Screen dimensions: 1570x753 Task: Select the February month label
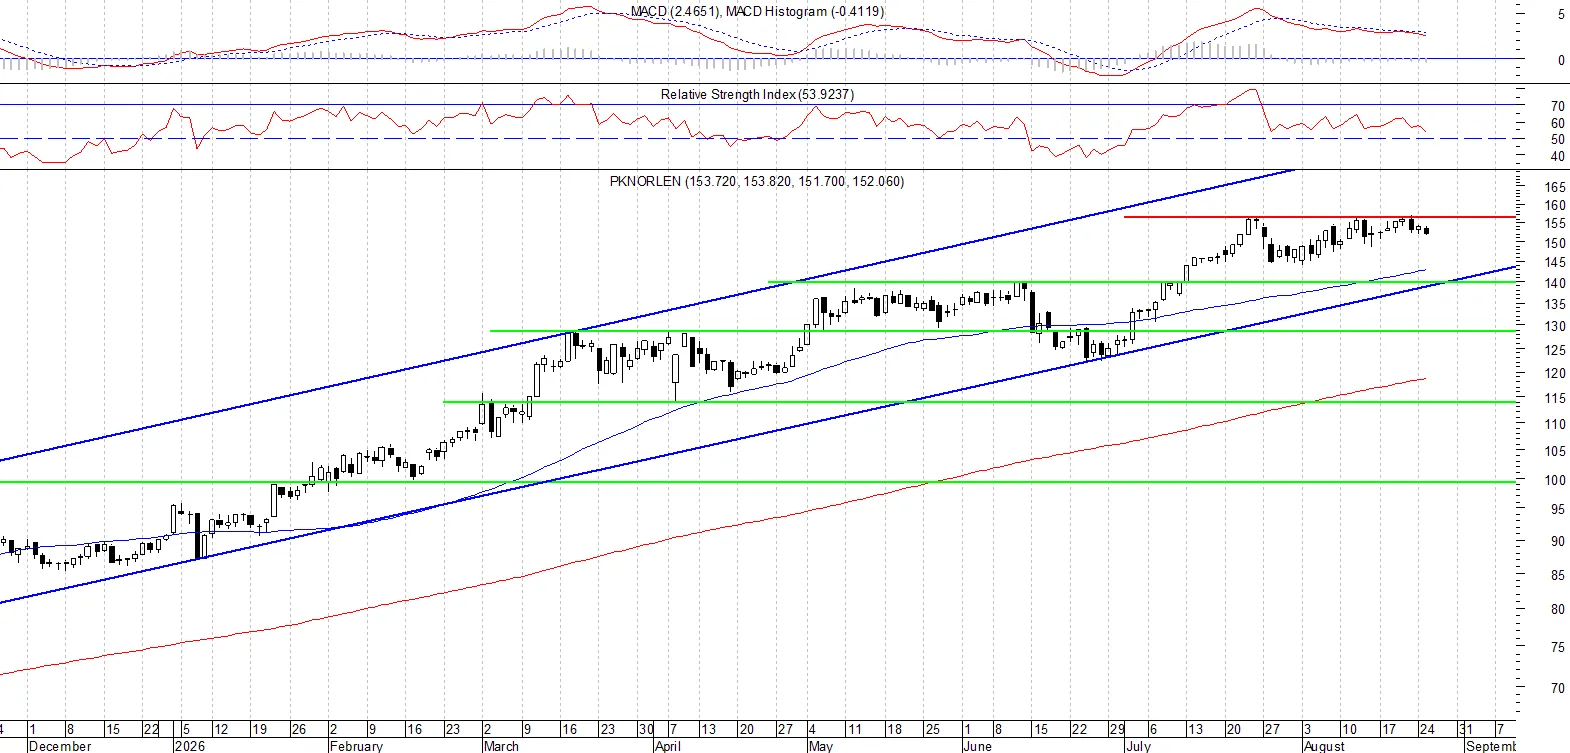(x=356, y=746)
